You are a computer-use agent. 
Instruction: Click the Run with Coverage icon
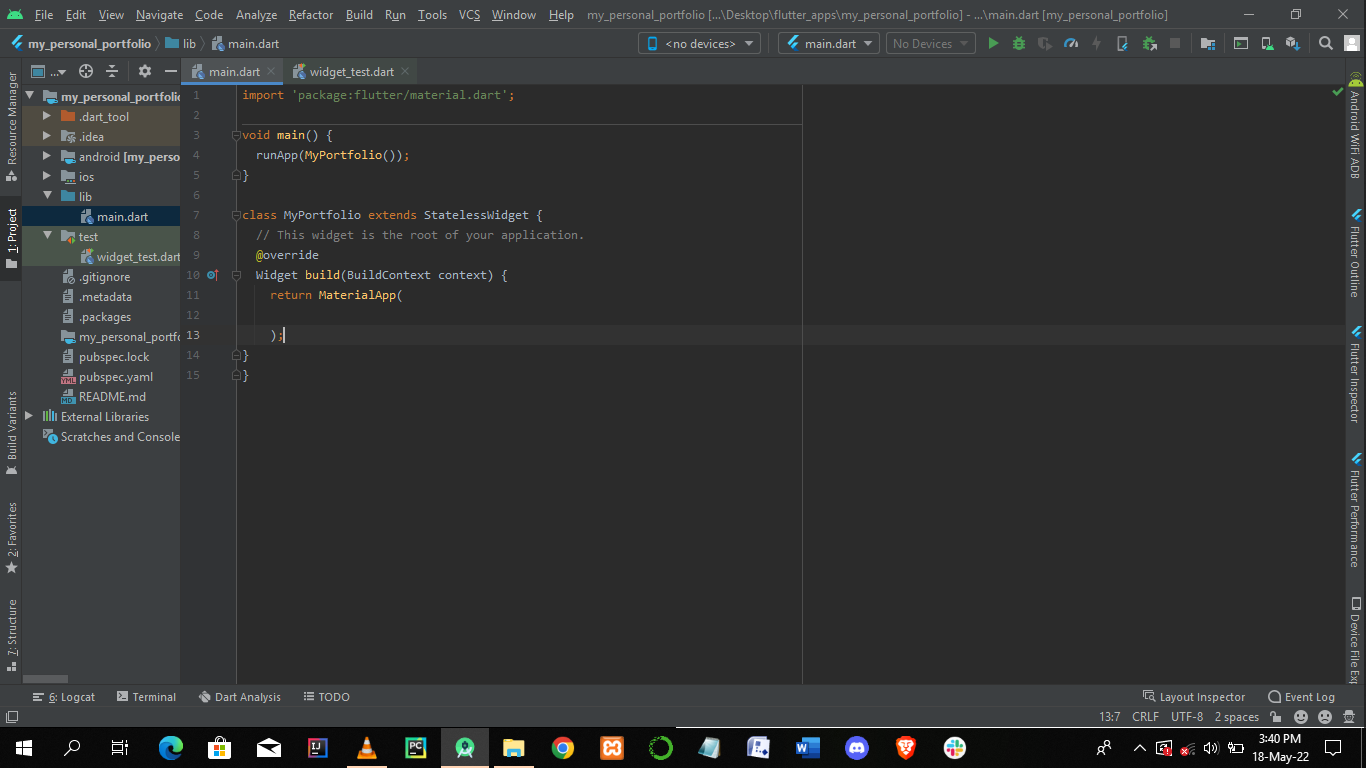(x=1045, y=44)
